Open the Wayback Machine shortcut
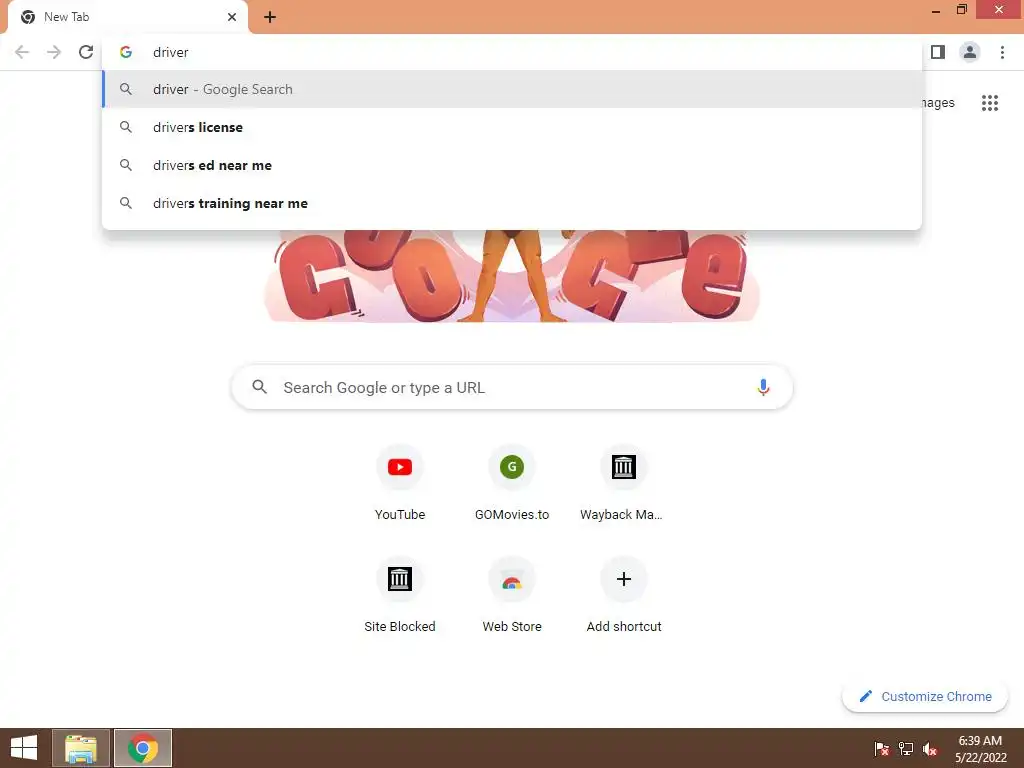The image size is (1024, 768). coord(624,483)
